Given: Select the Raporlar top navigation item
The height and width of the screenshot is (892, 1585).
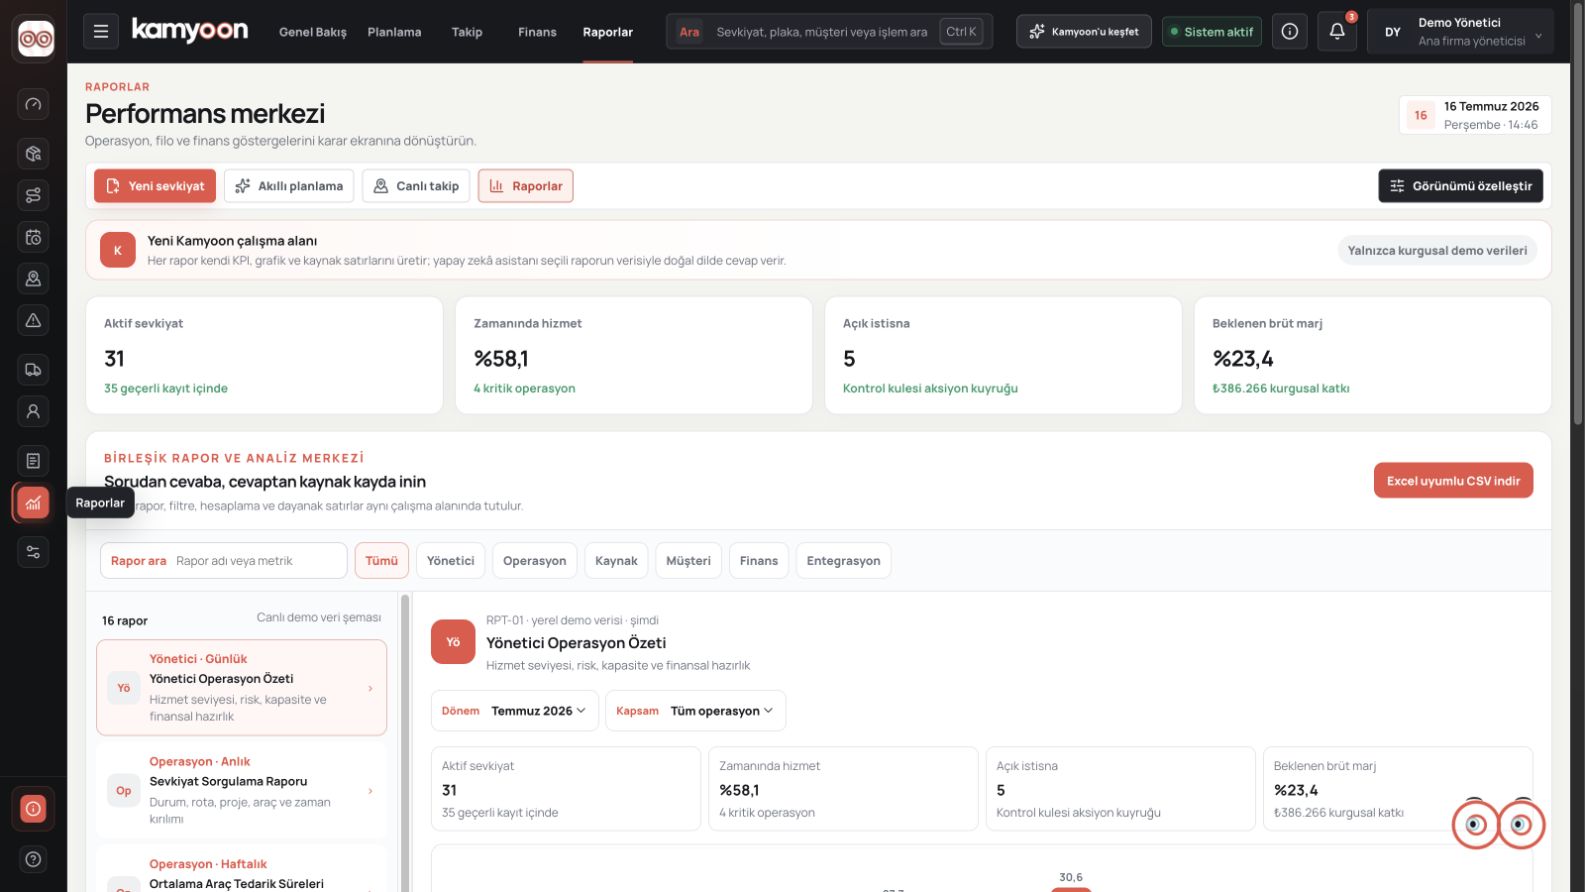Looking at the screenshot, I should tap(608, 32).
